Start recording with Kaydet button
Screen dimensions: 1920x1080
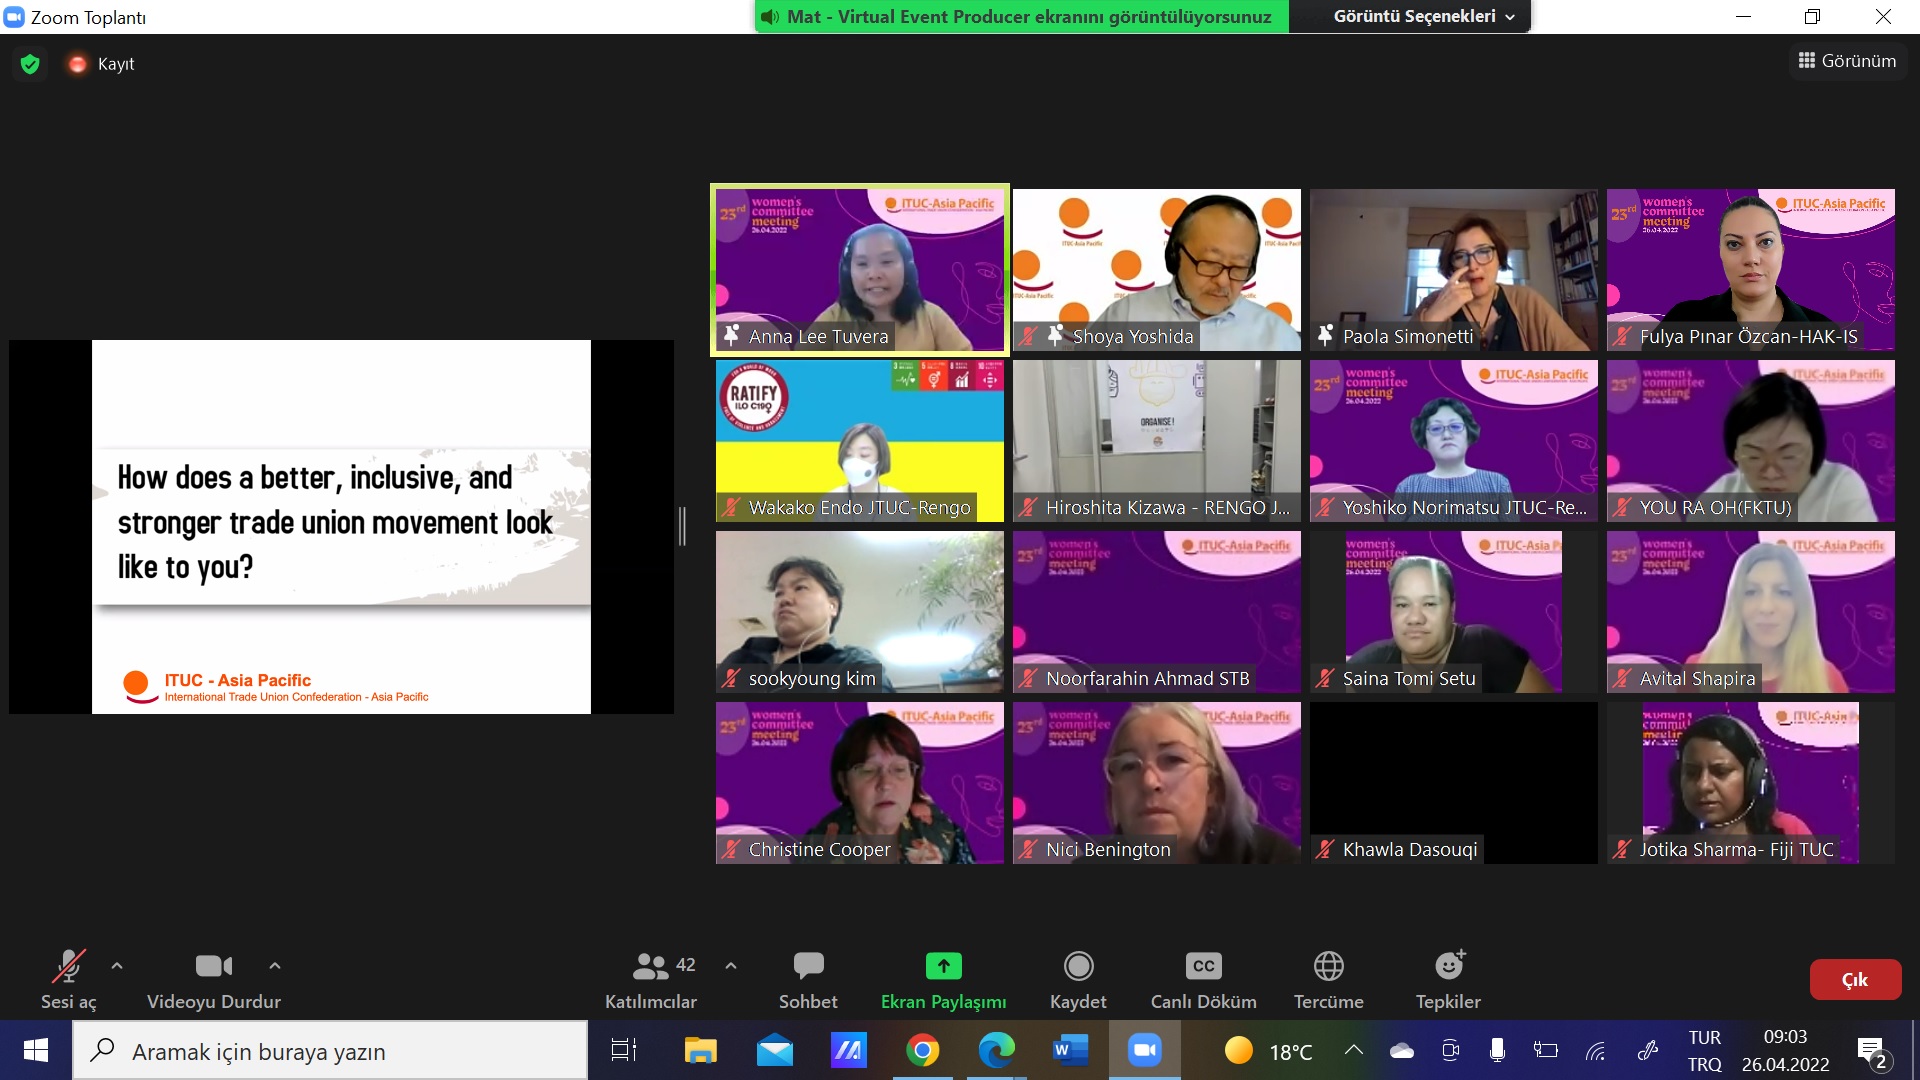(x=1078, y=979)
